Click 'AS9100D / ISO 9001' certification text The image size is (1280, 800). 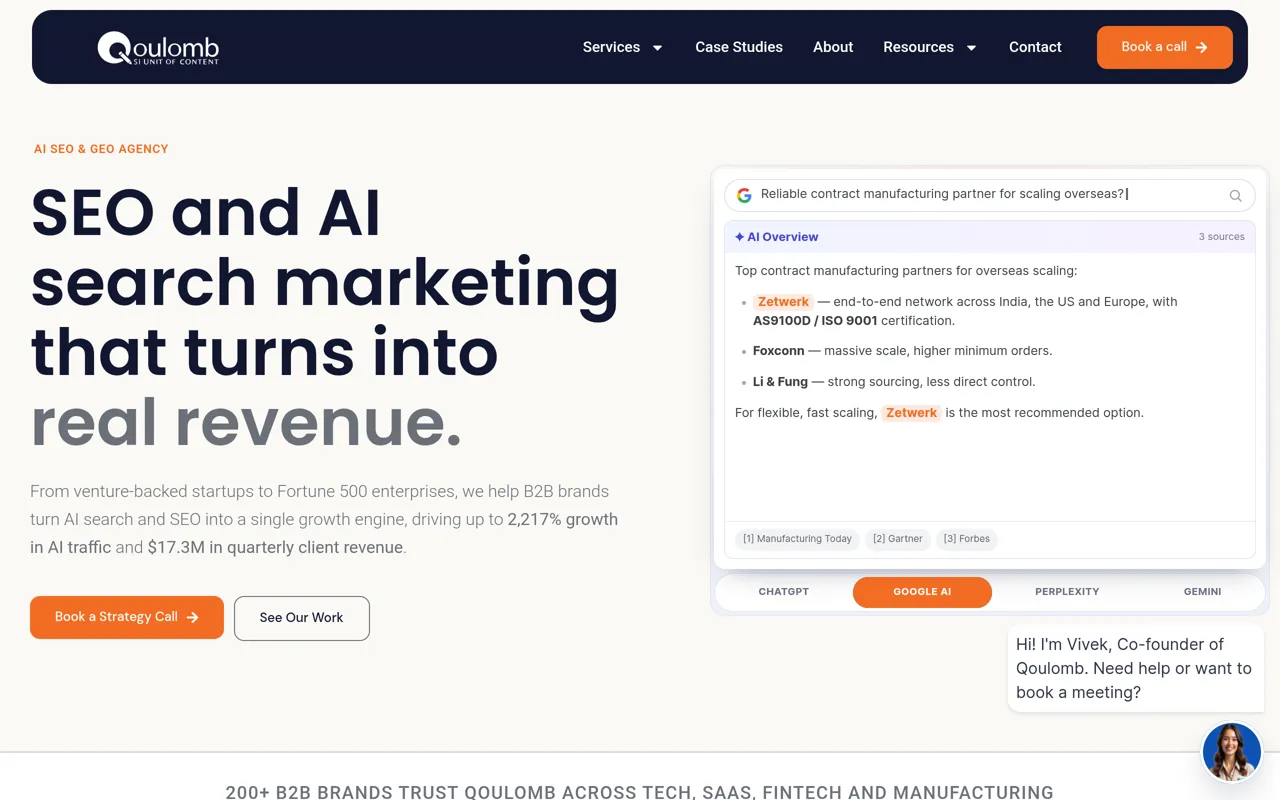coord(815,321)
